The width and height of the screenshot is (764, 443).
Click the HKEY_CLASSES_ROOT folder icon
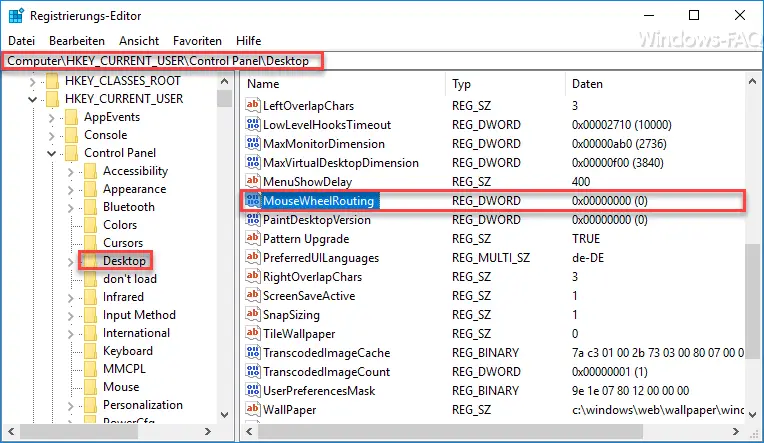coord(53,81)
